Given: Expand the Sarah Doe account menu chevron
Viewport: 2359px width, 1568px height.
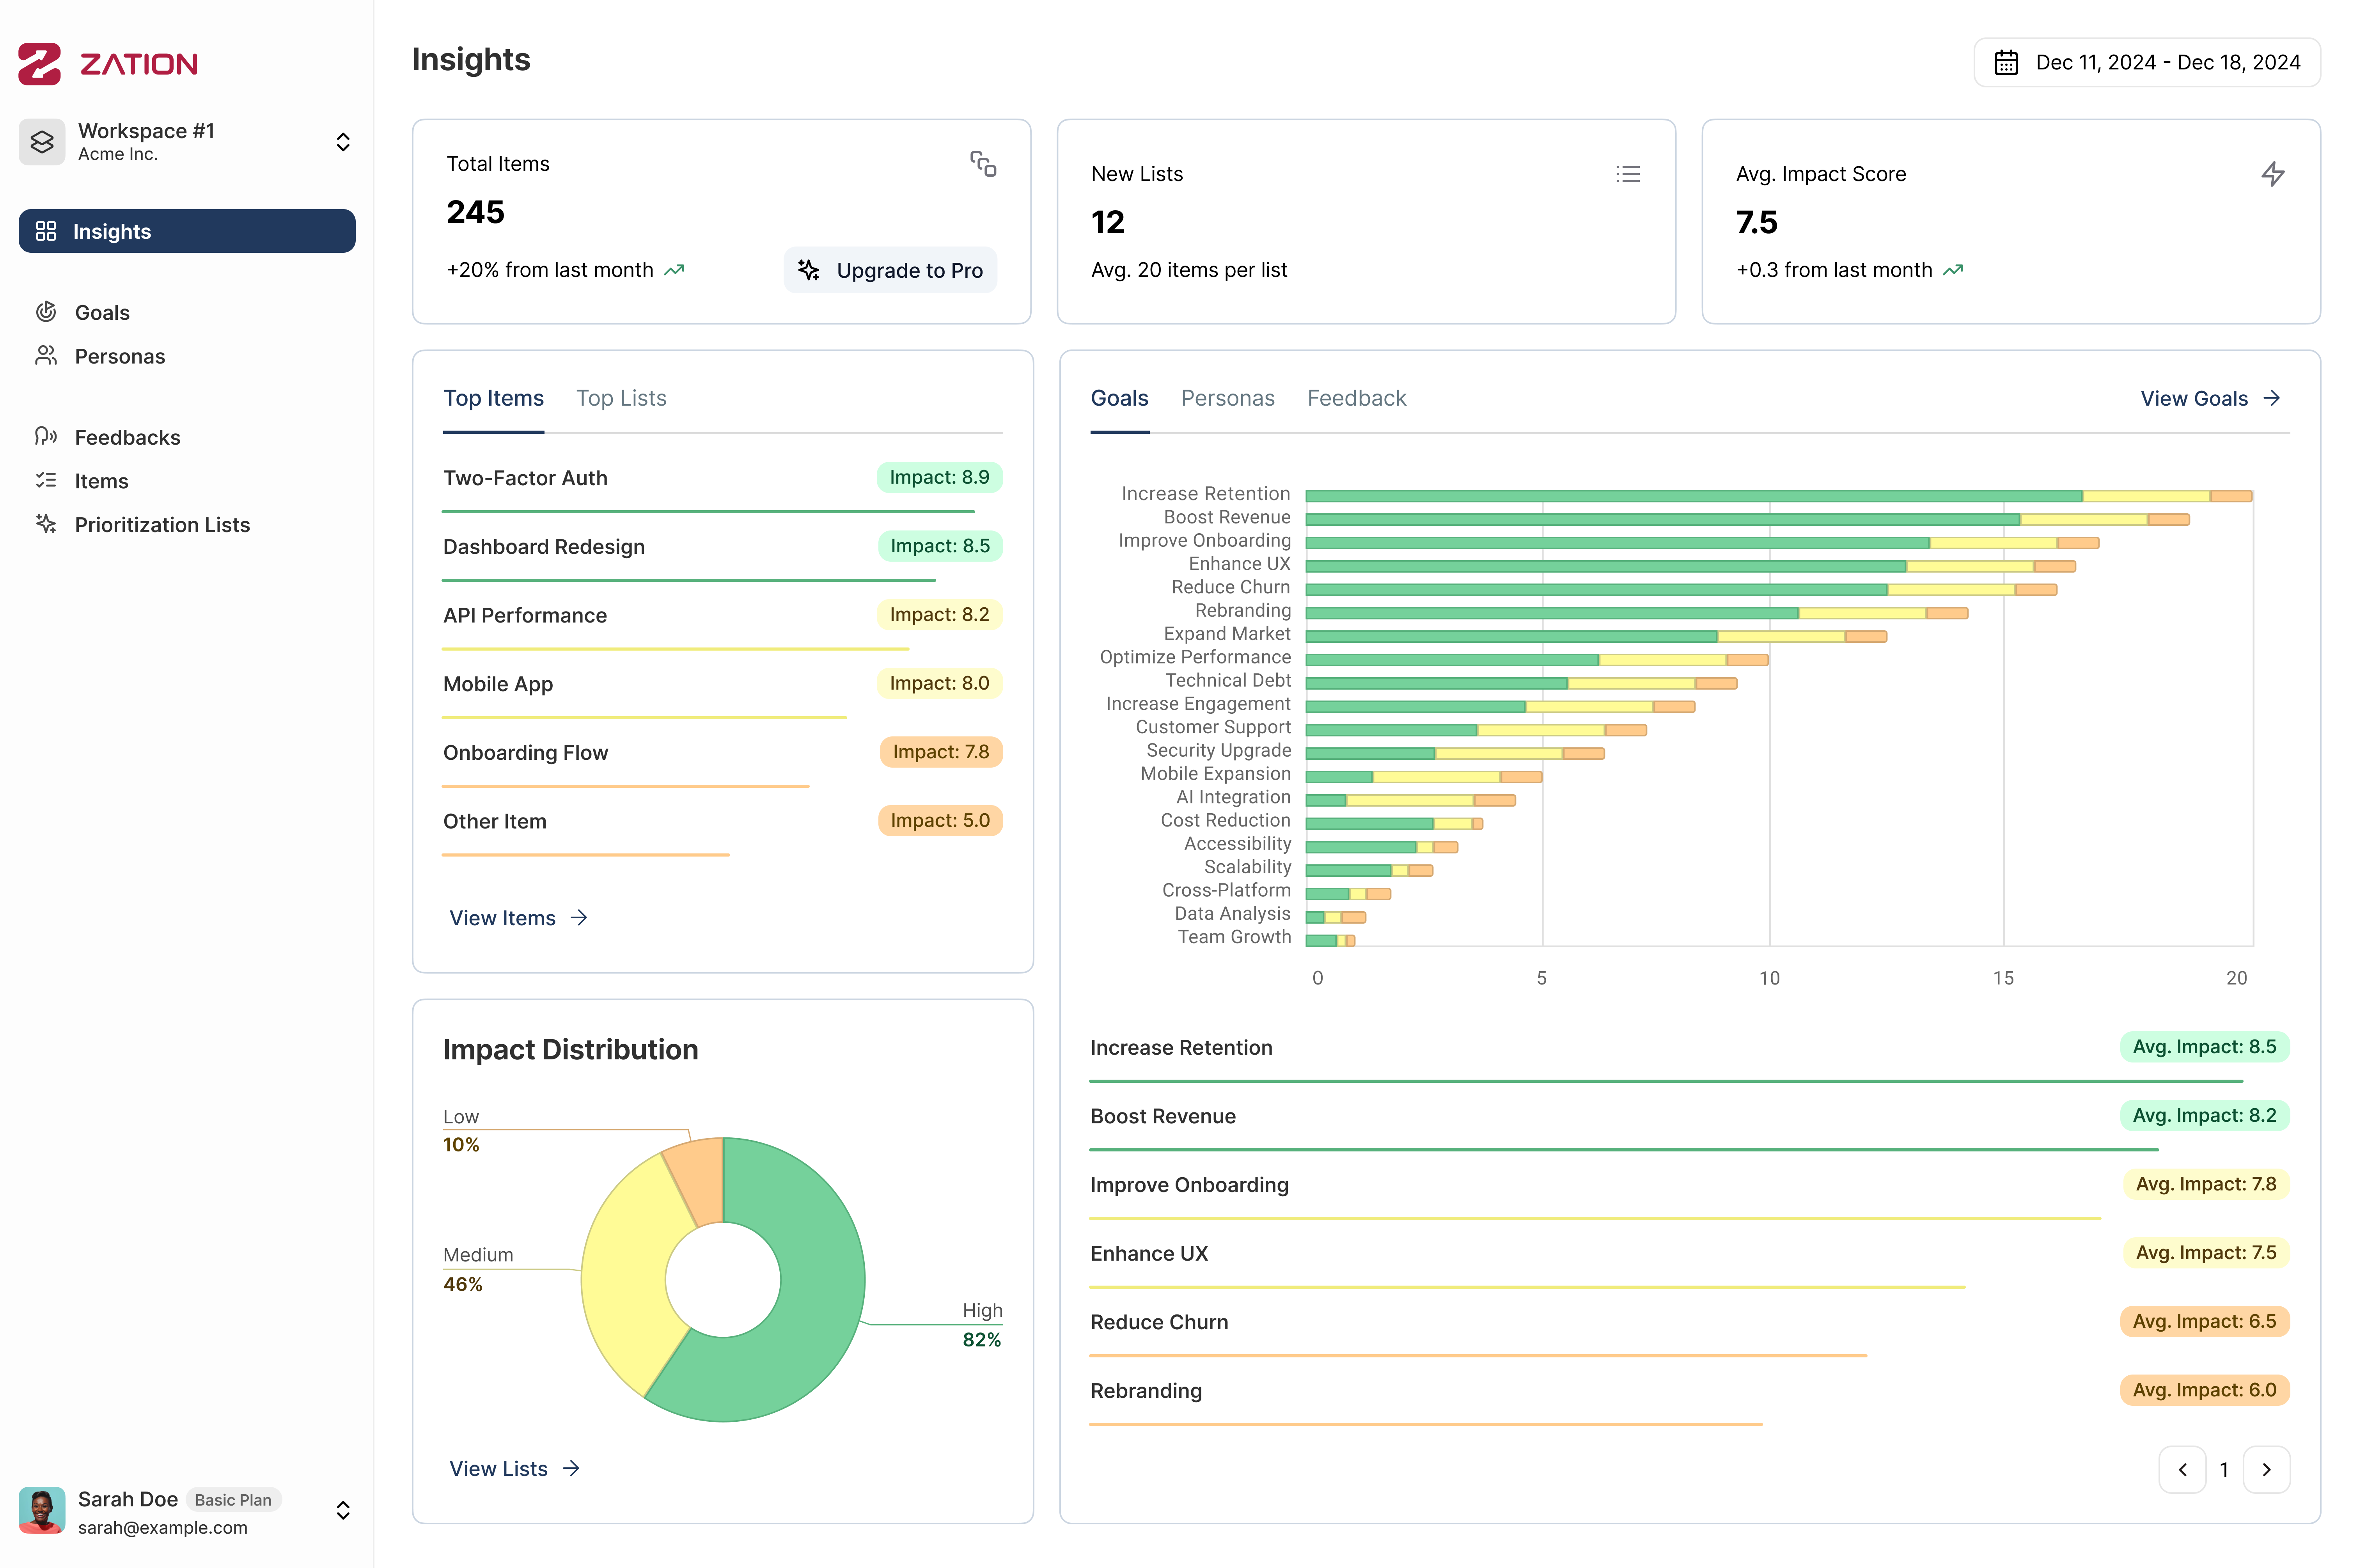Looking at the screenshot, I should pyautogui.click(x=343, y=1509).
